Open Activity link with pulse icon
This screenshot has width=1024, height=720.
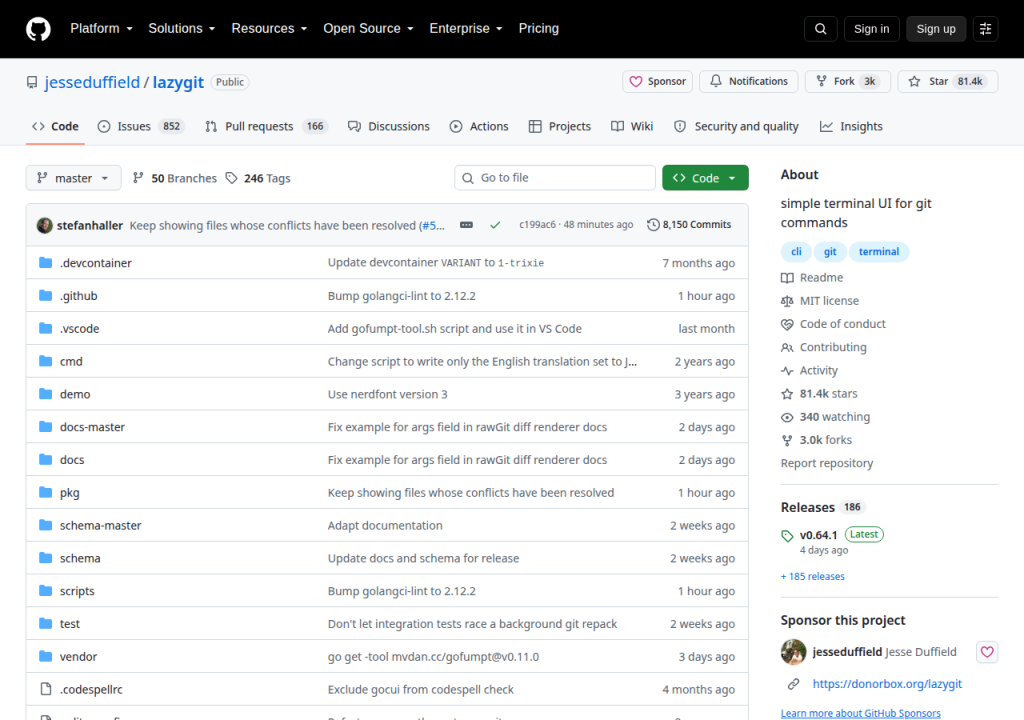(x=809, y=370)
